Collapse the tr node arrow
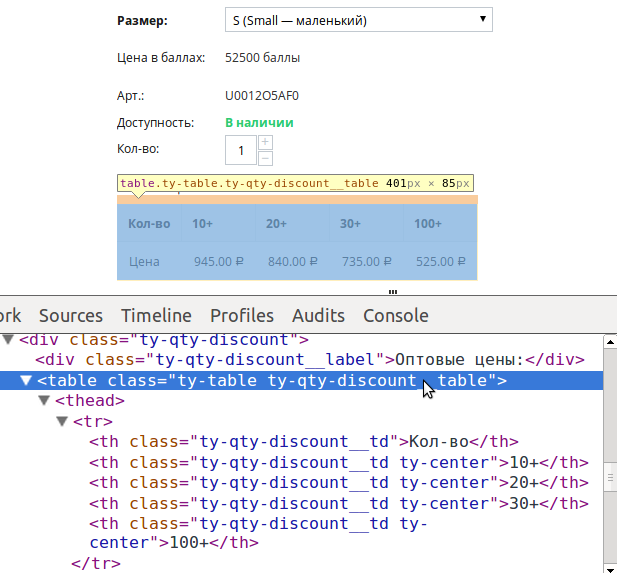 click(x=62, y=422)
